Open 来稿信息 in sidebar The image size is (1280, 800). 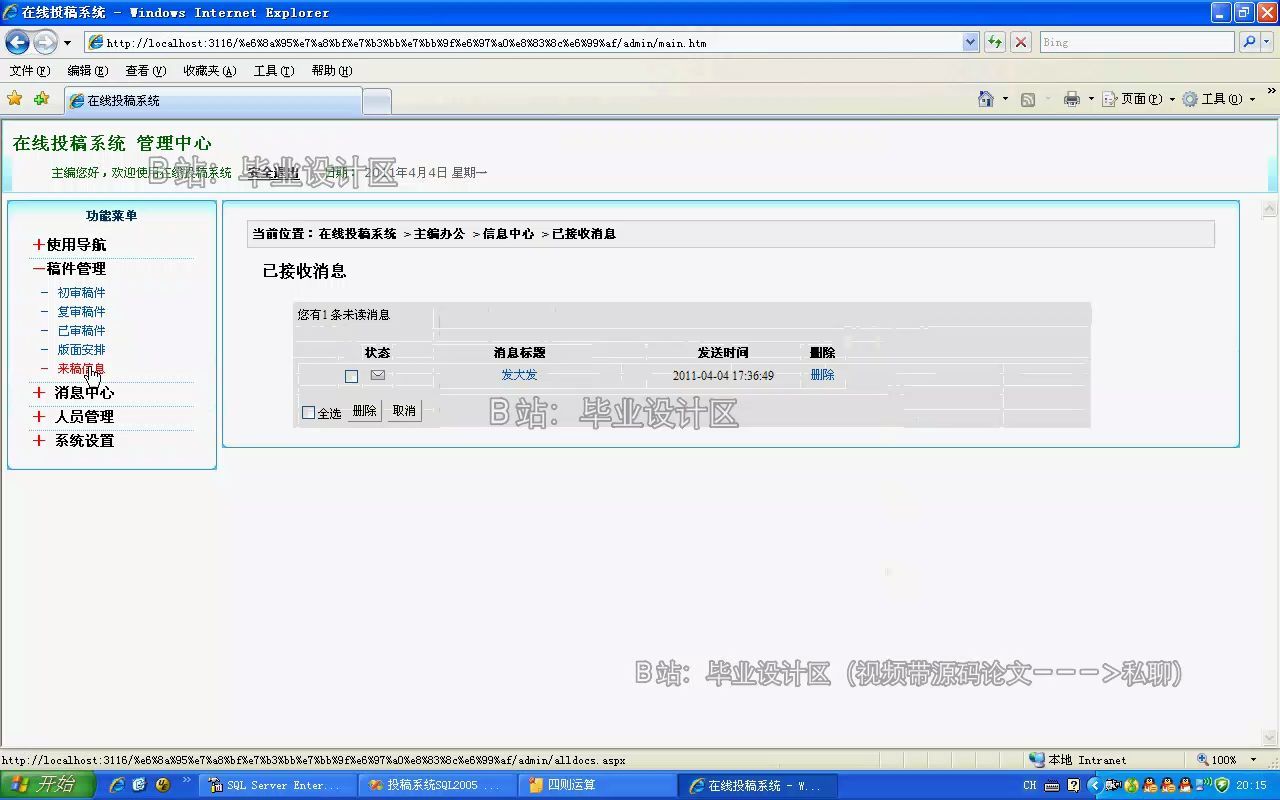click(x=81, y=369)
